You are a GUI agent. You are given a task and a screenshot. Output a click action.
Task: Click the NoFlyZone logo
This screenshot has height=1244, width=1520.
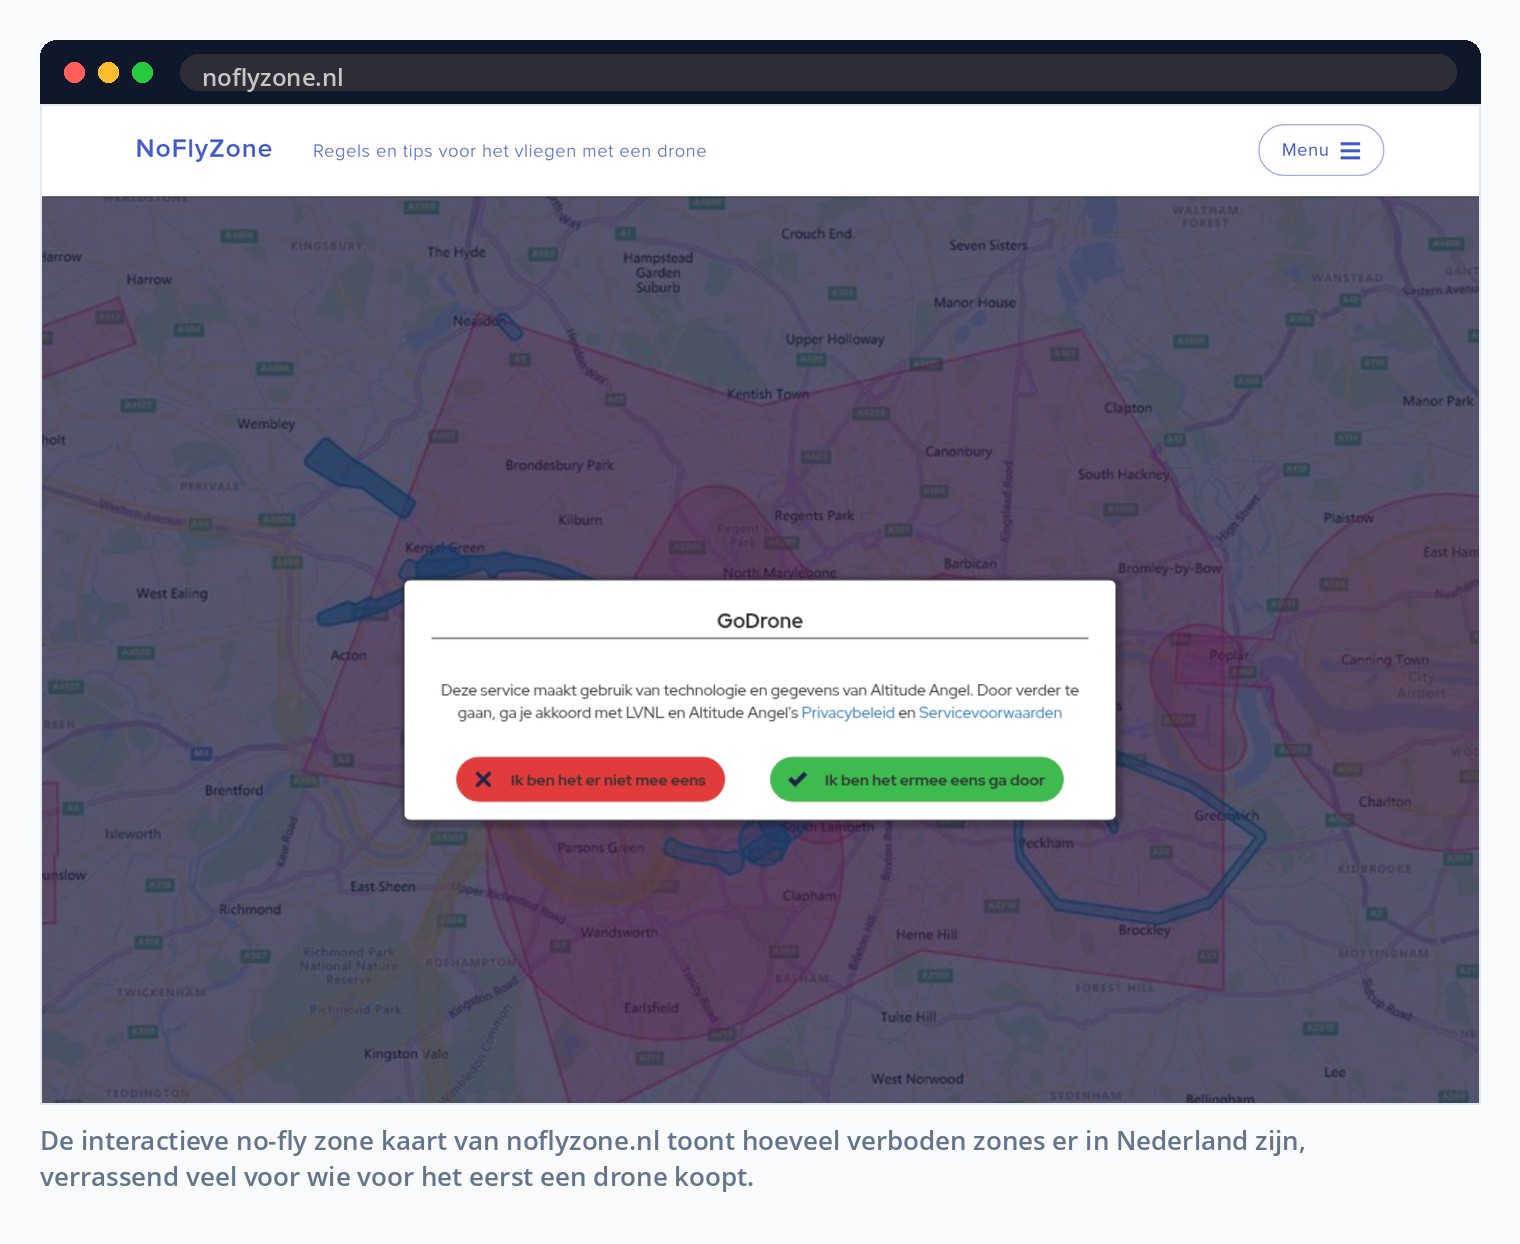[204, 149]
